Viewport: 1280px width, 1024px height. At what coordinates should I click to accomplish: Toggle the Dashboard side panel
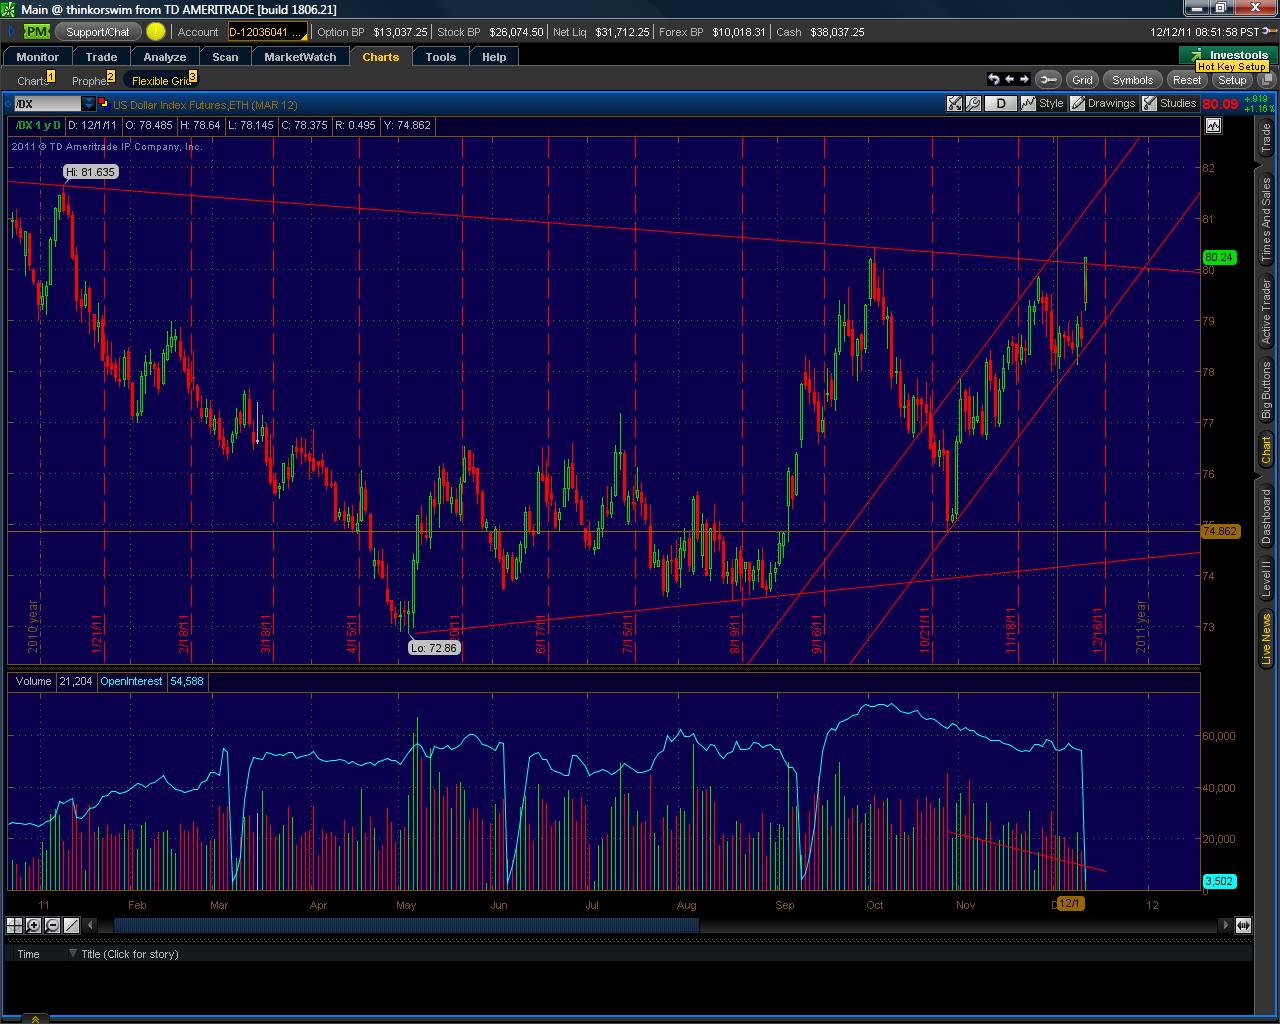click(x=1266, y=516)
